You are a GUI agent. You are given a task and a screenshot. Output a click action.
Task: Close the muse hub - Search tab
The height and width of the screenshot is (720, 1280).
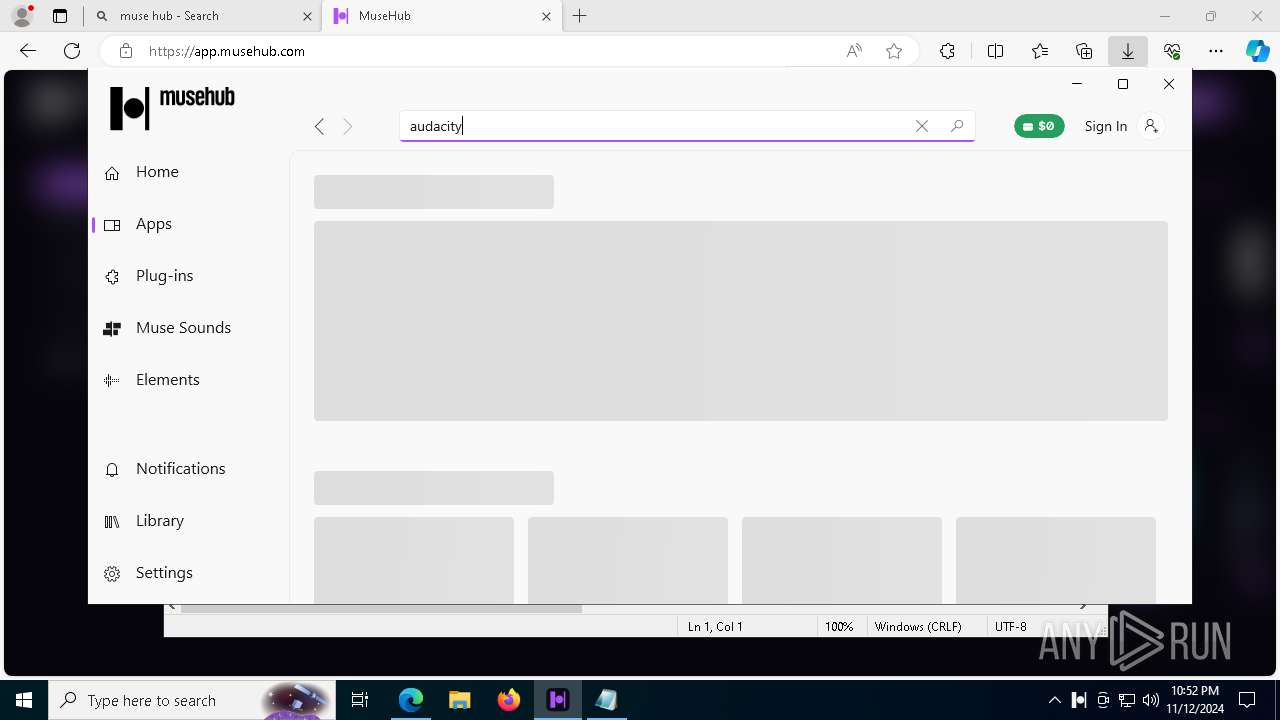point(307,16)
